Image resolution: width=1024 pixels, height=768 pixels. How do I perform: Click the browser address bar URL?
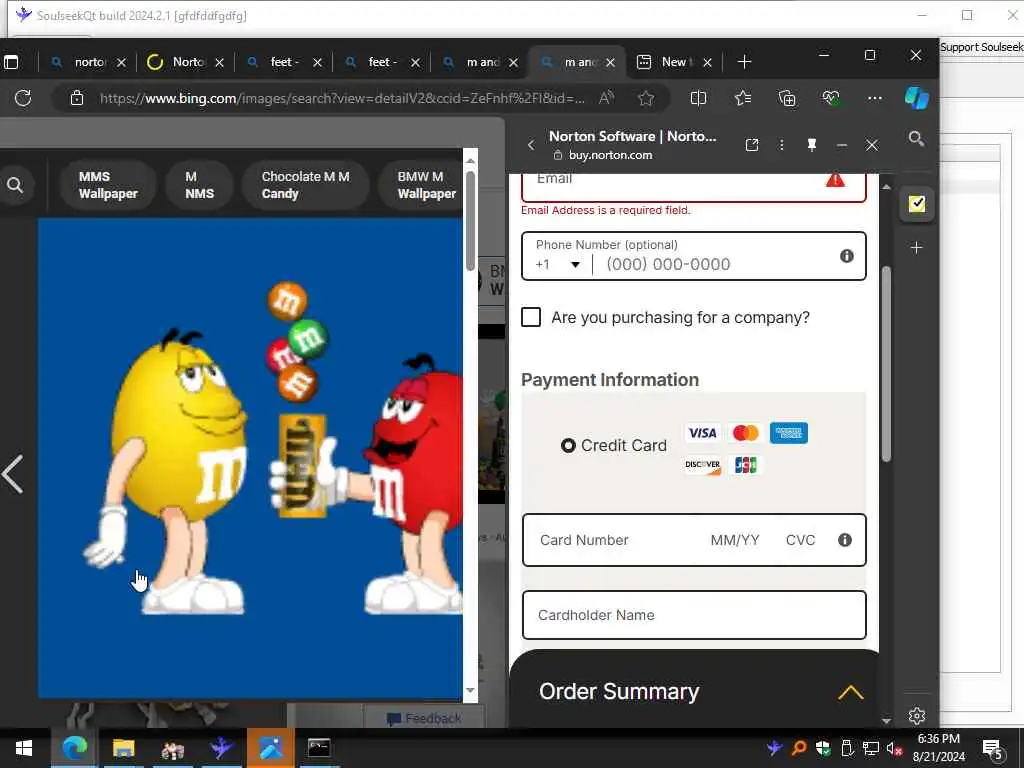point(342,98)
